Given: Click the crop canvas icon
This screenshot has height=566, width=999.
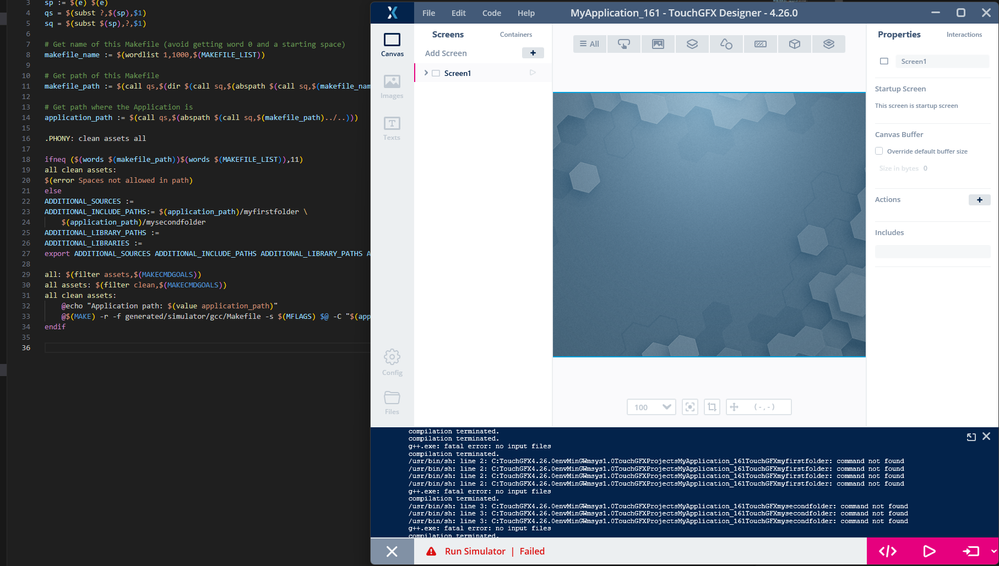Looking at the screenshot, I should pyautogui.click(x=712, y=407).
